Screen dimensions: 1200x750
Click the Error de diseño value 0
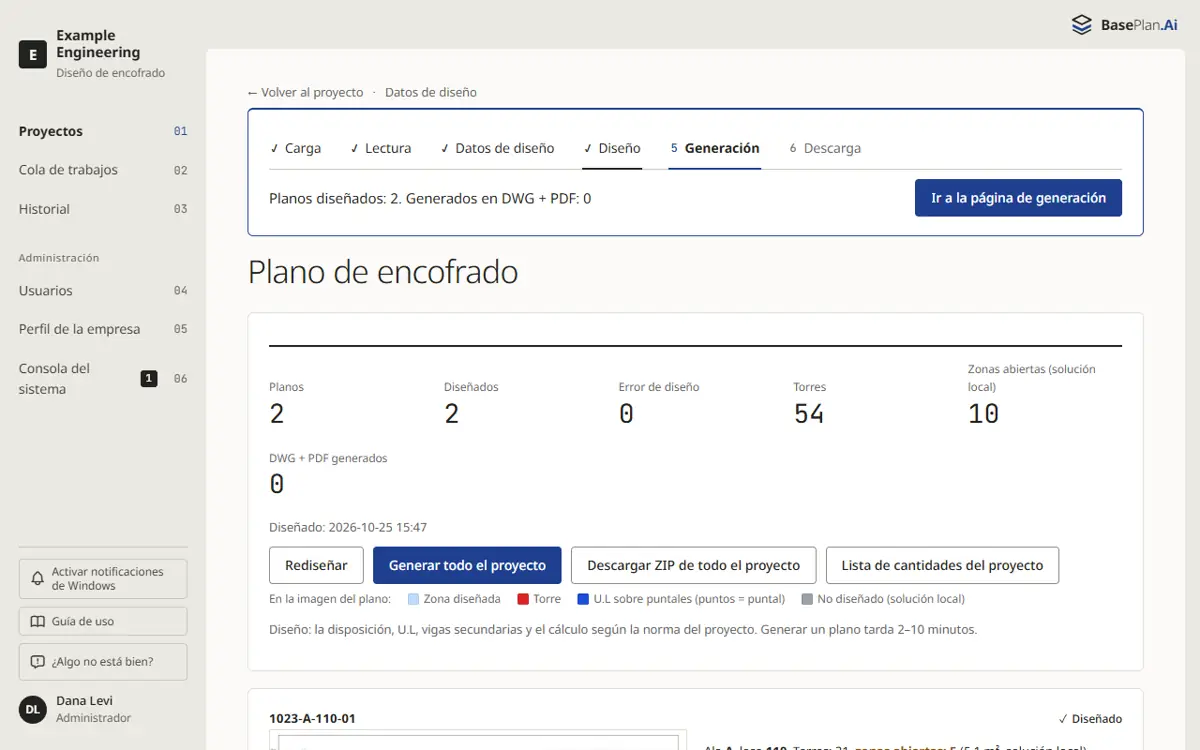[x=626, y=414]
